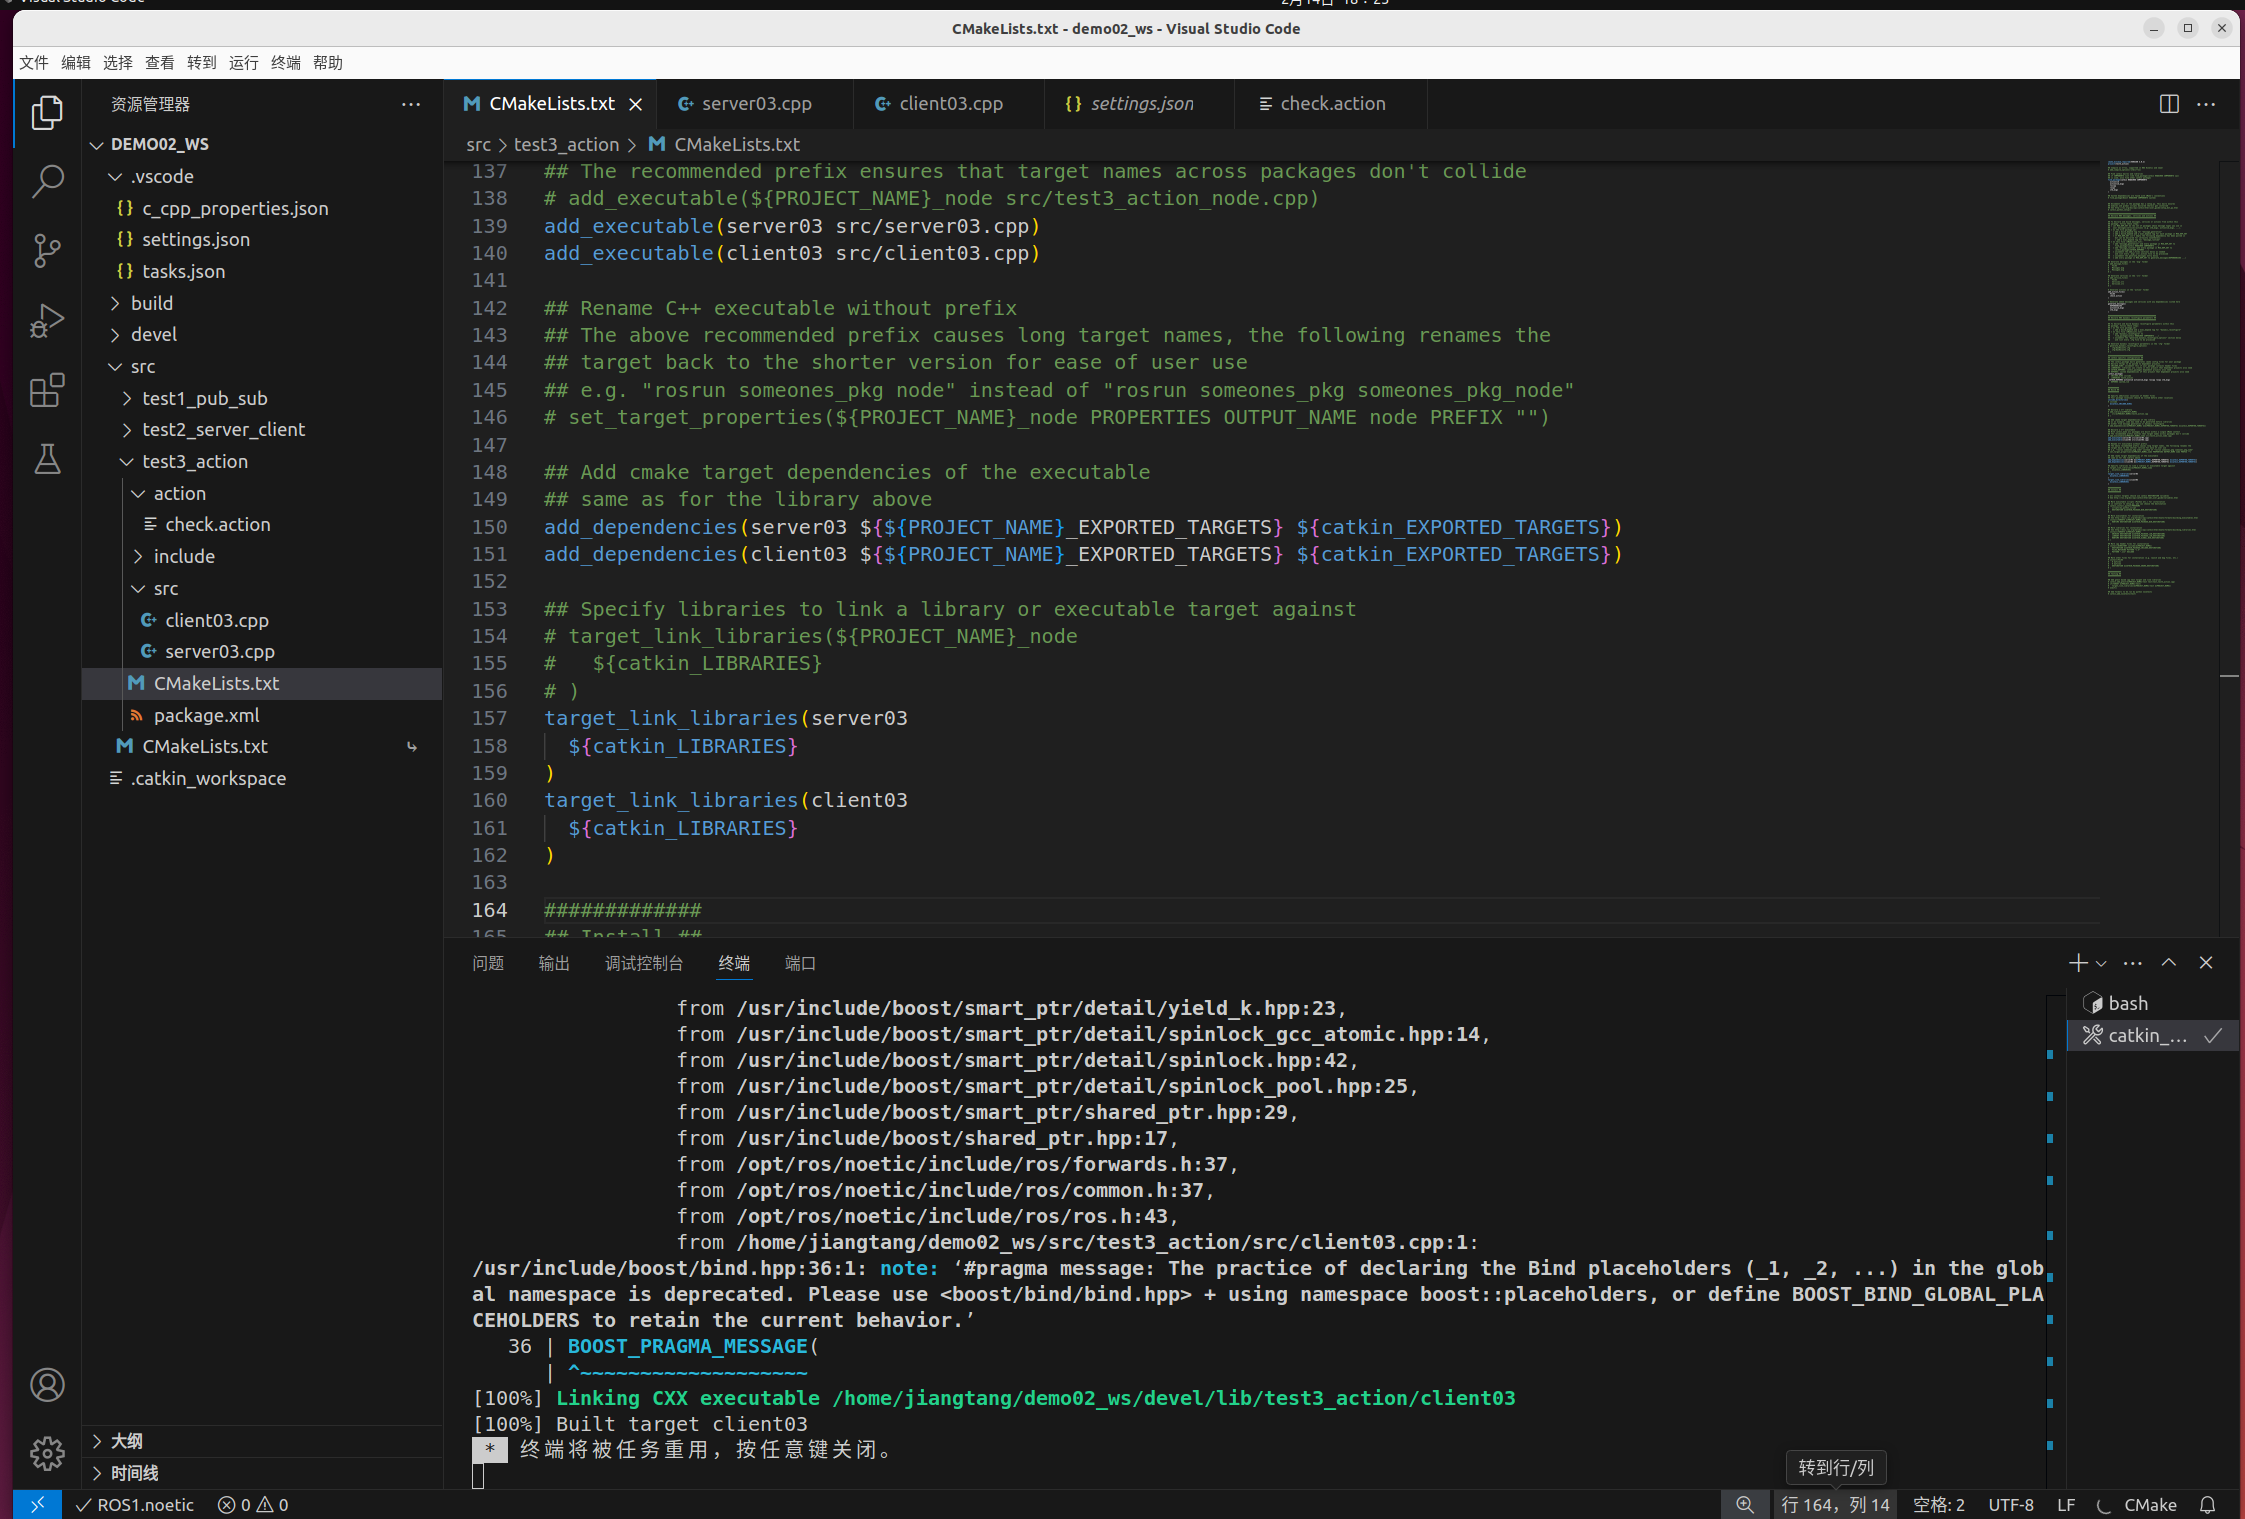
Task: Click the 行 164, 列 14 position indicator
Action: [x=1835, y=1505]
